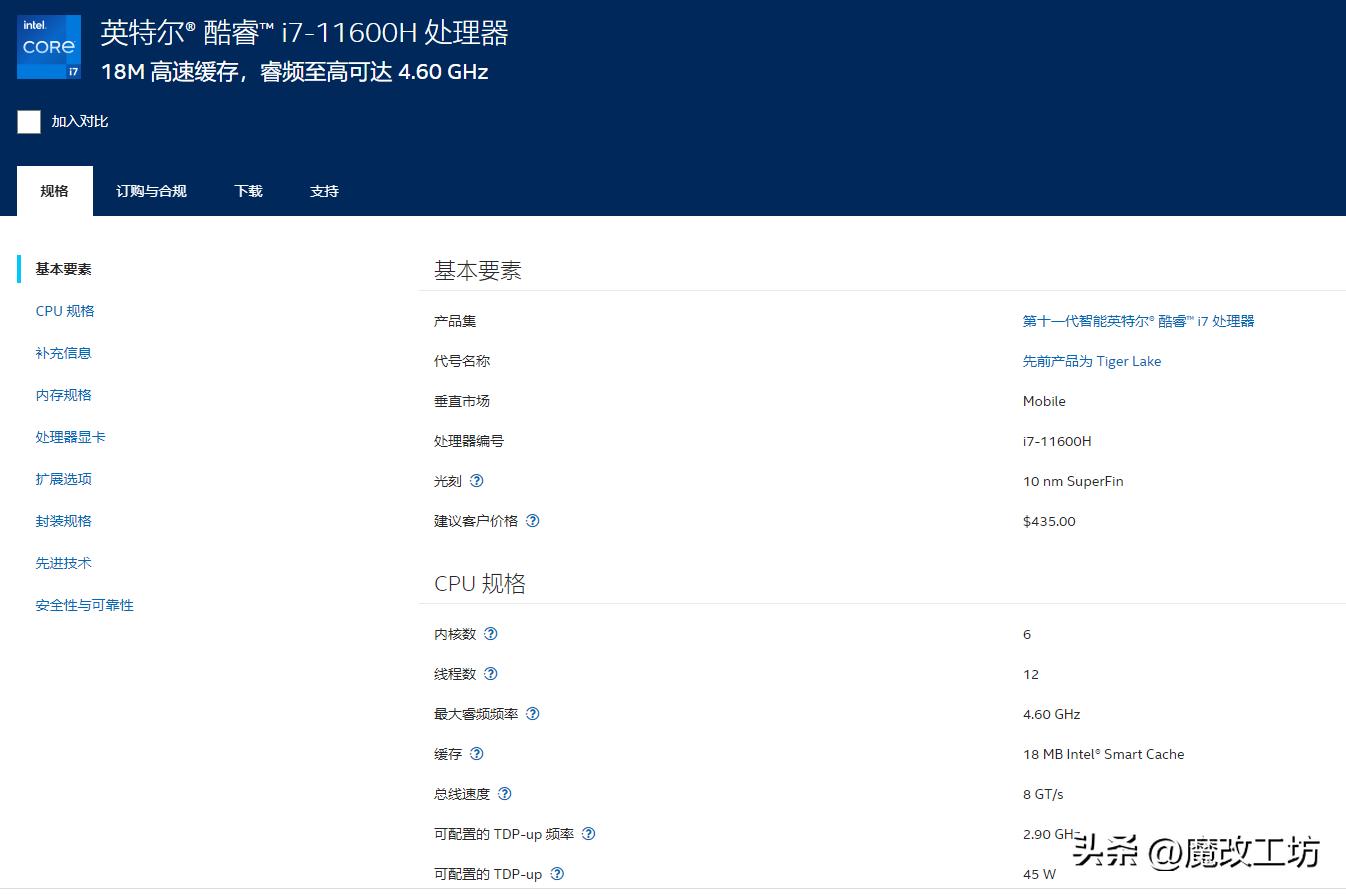Open the 总线速度 help icon
The image size is (1346, 894).
(x=504, y=793)
